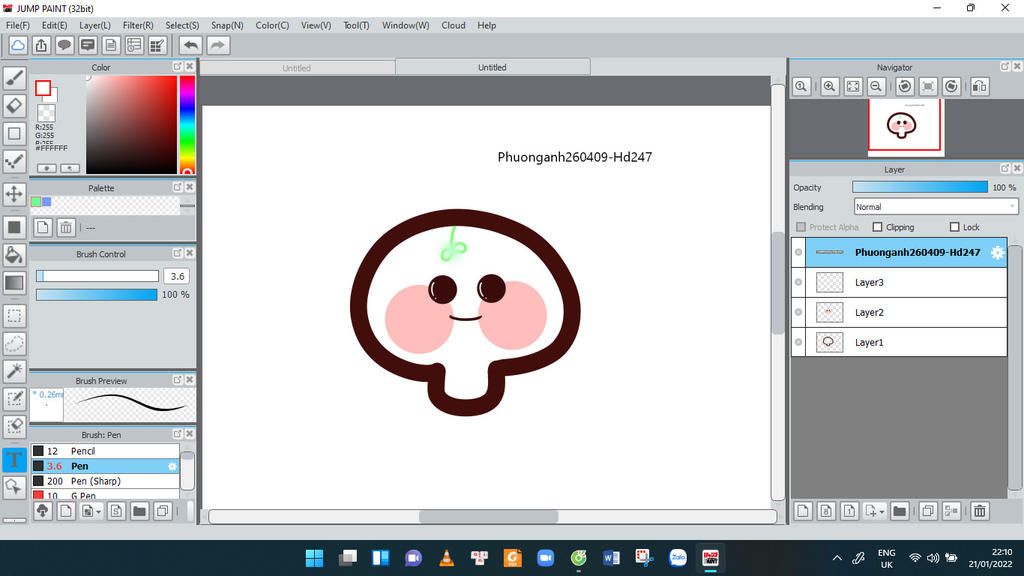The width and height of the screenshot is (1024, 576).
Task: Zoom in using the Navigator panel
Action: [829, 87]
